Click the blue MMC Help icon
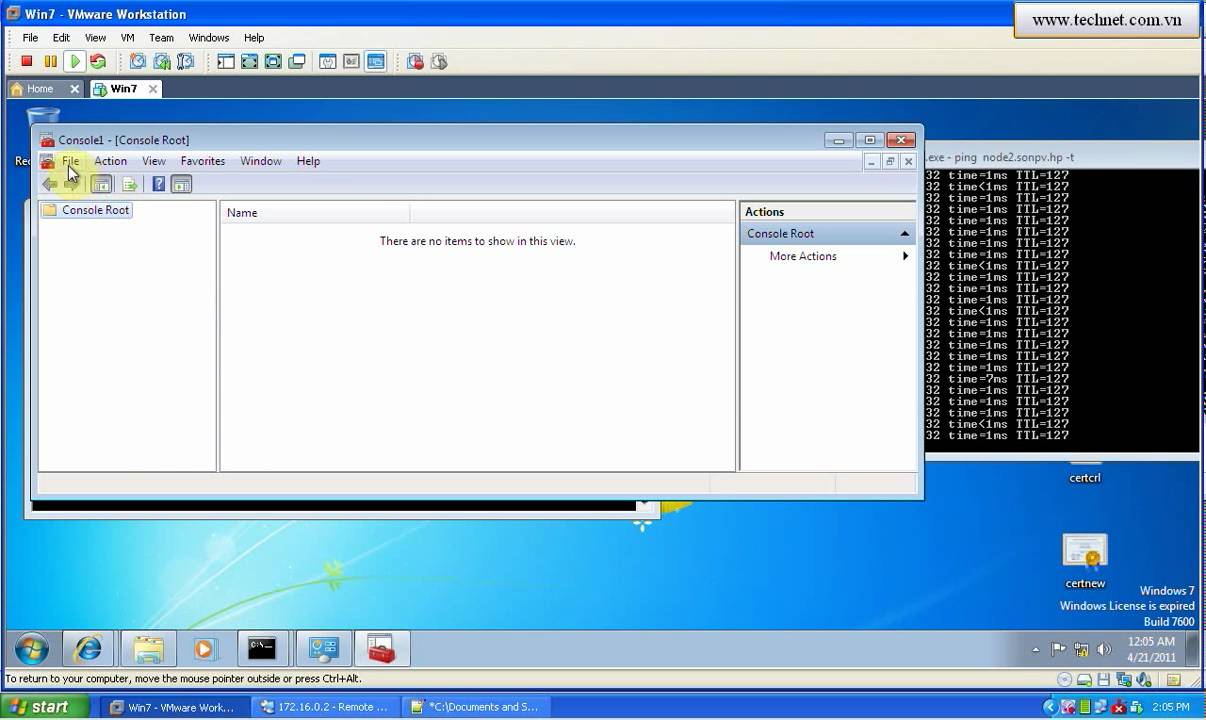1206x720 pixels. pyautogui.click(x=158, y=184)
